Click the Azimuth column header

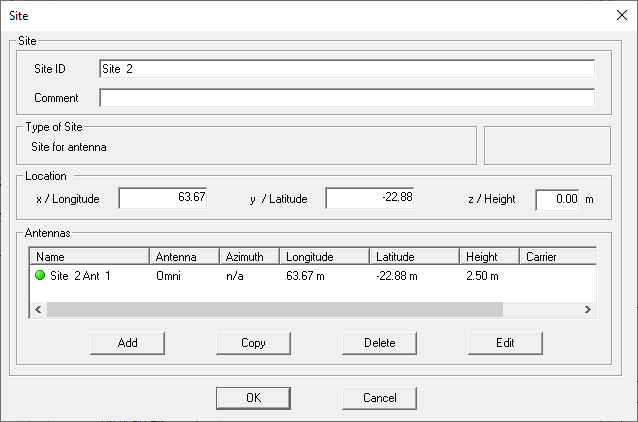coord(248,257)
